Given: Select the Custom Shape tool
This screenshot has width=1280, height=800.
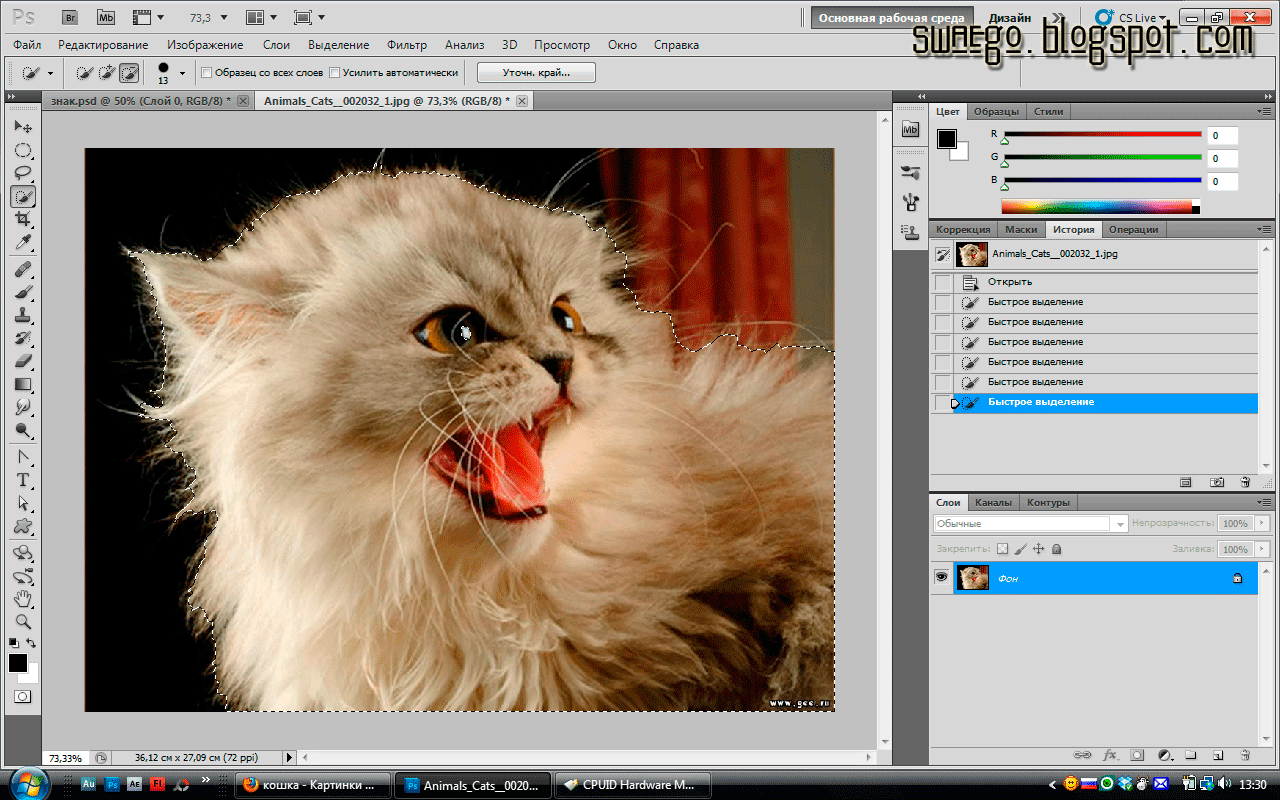Looking at the screenshot, I should [x=23, y=526].
